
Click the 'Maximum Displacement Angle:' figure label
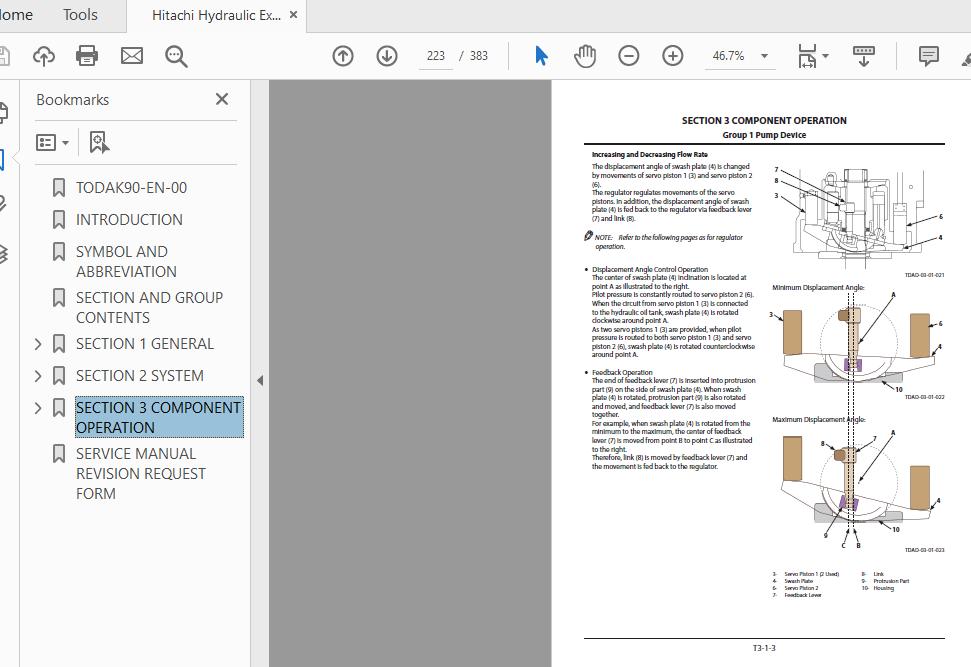[819, 419]
